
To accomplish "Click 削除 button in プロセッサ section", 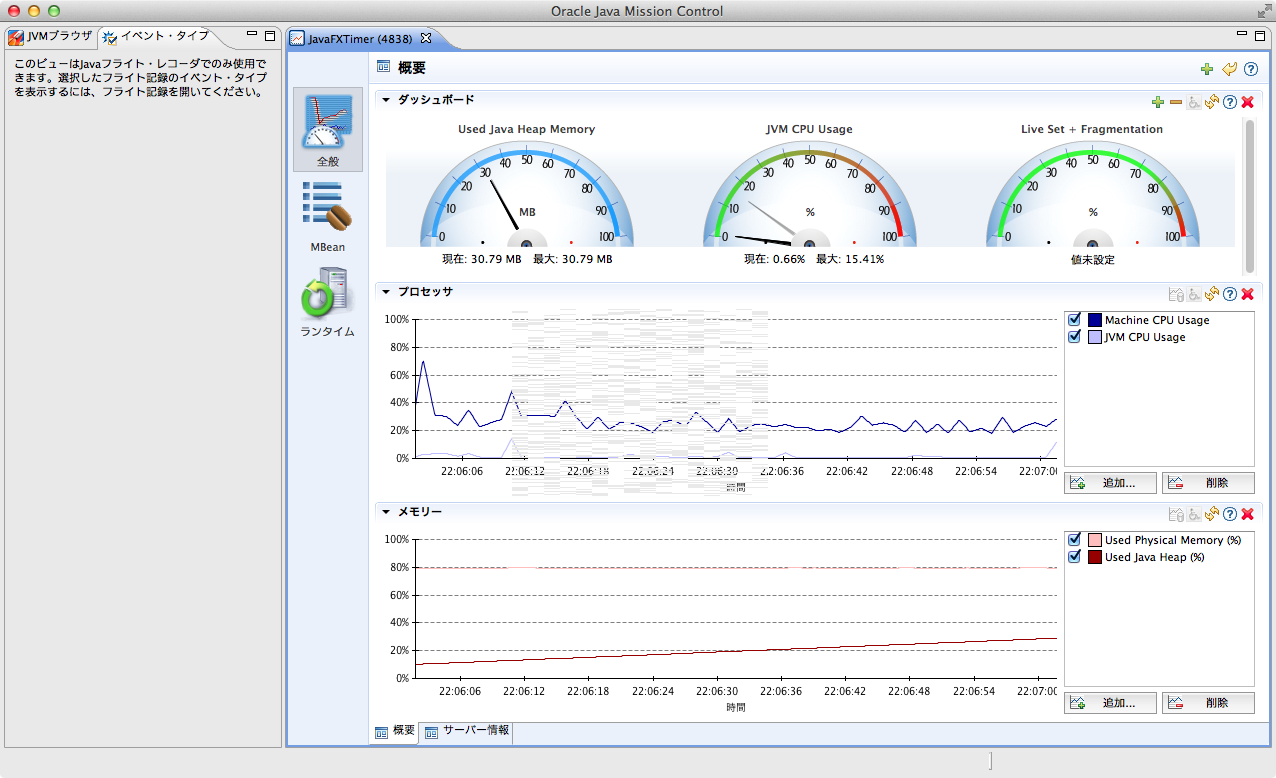I will (1208, 483).
